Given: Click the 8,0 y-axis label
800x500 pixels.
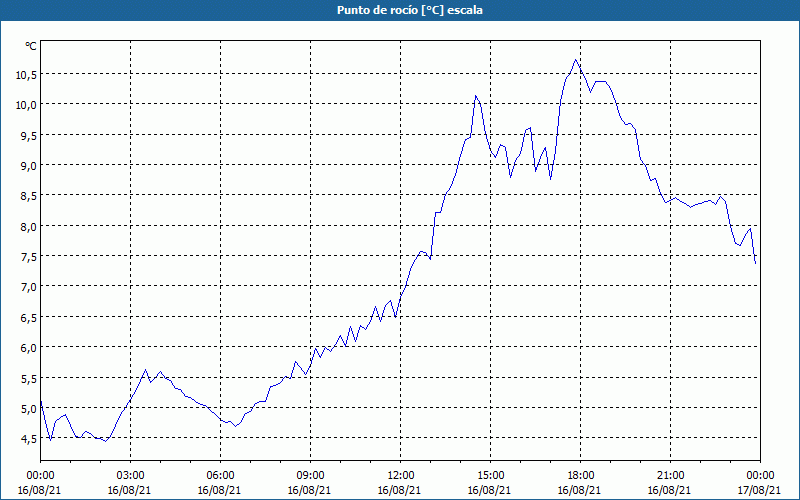Looking at the screenshot, I should pos(29,227).
